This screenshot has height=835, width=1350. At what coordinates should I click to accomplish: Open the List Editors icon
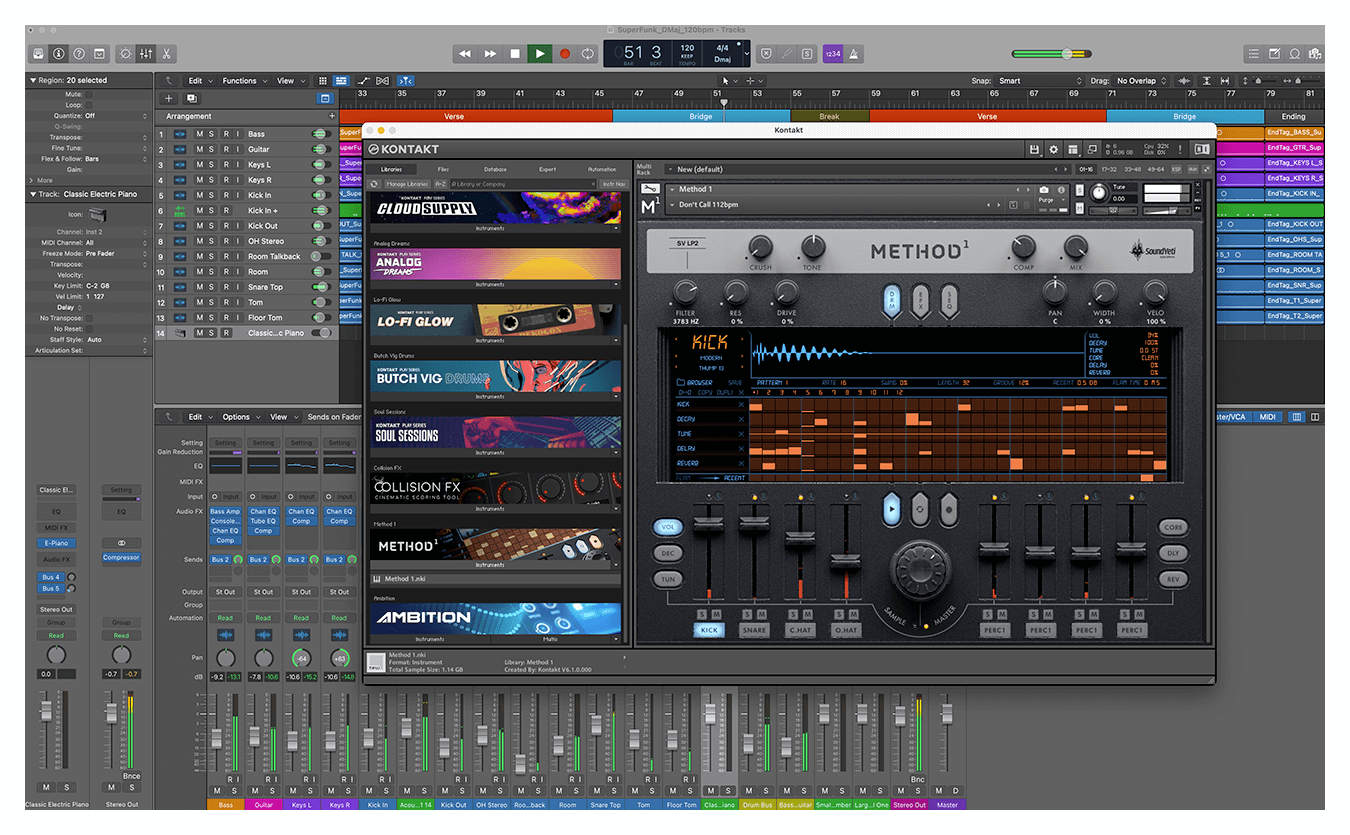pos(1254,53)
